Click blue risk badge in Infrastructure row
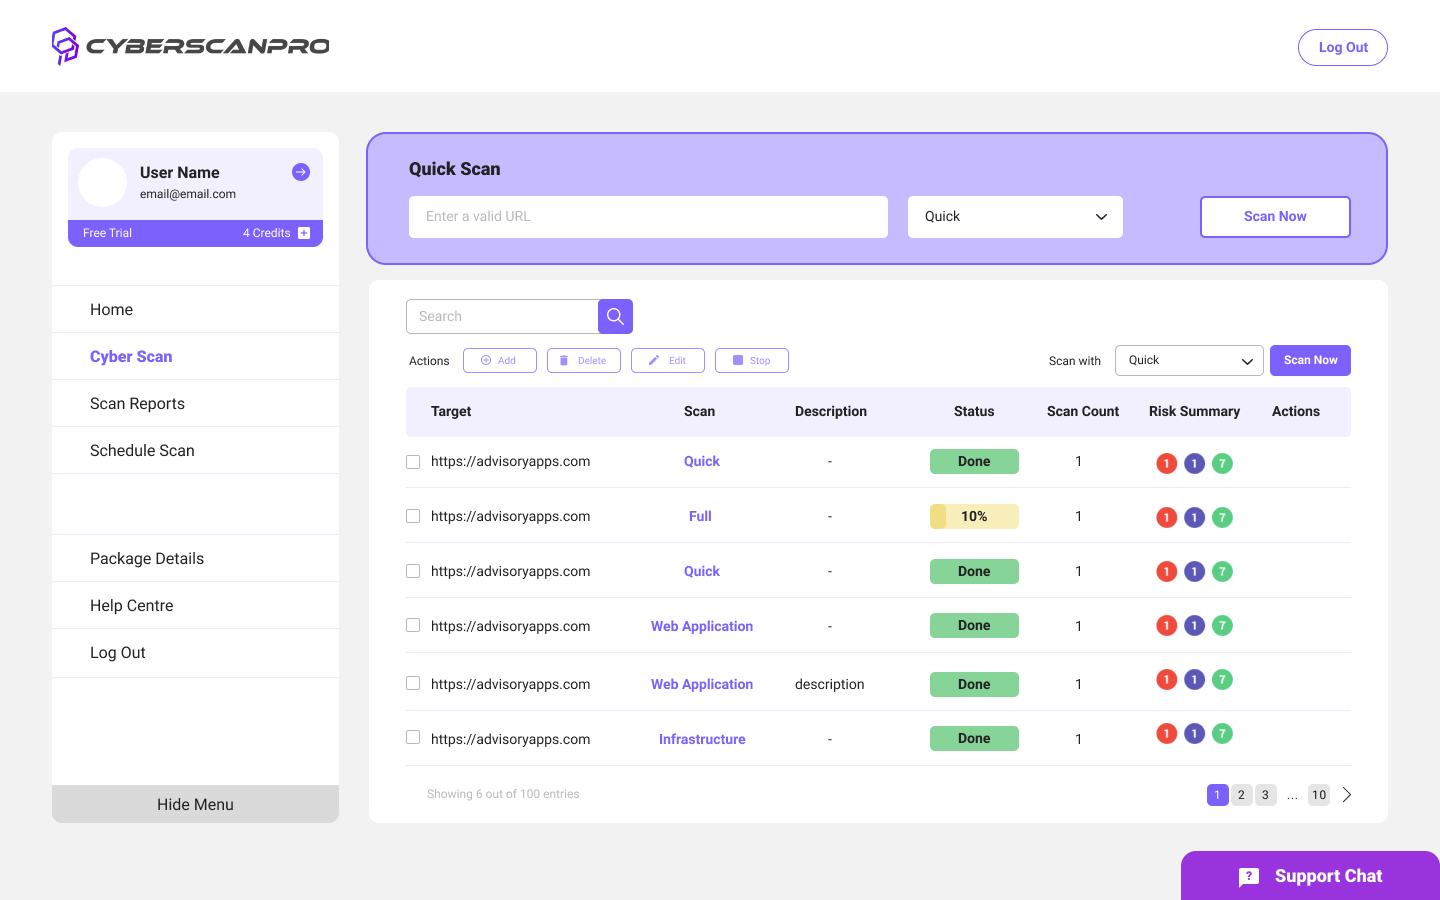1440x900 pixels. [x=1194, y=733]
